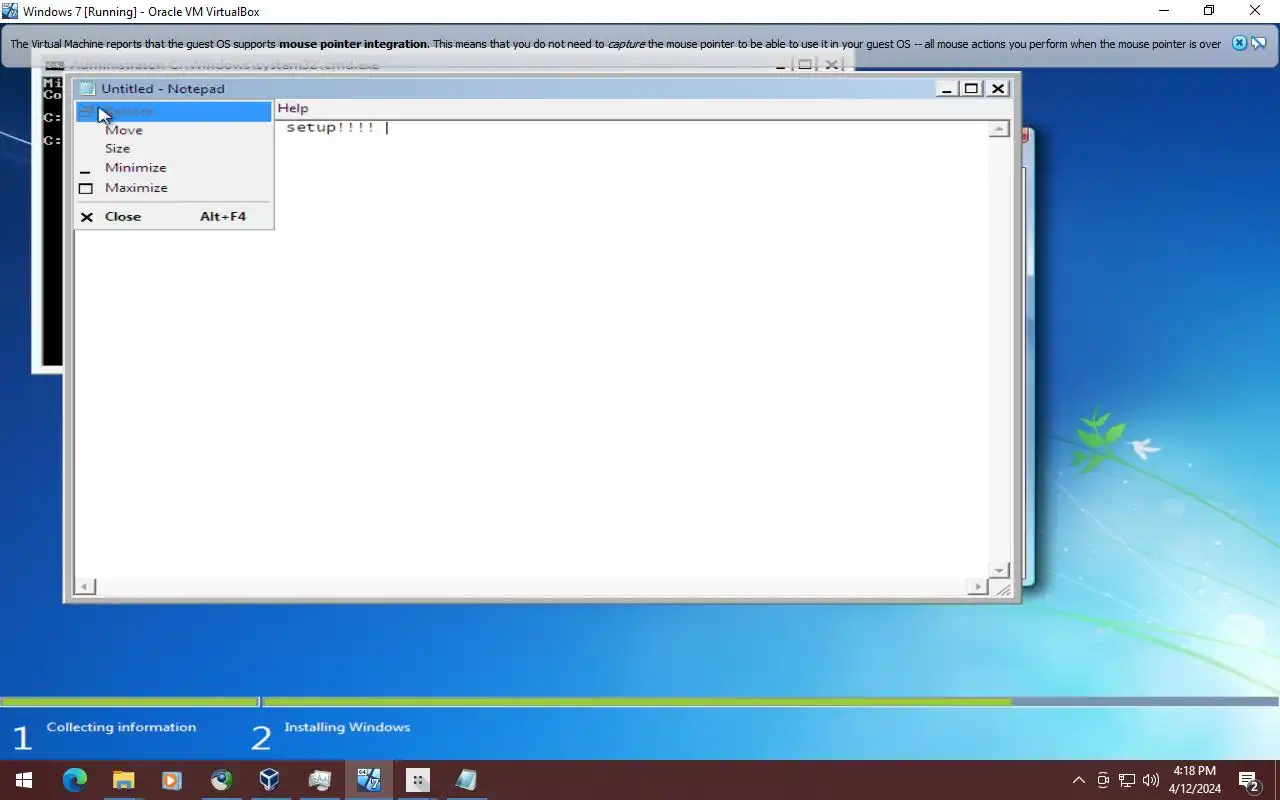Select the running Windows 7 VM taskbar icon
Viewport: 1280px width, 800px height.
pos(368,780)
